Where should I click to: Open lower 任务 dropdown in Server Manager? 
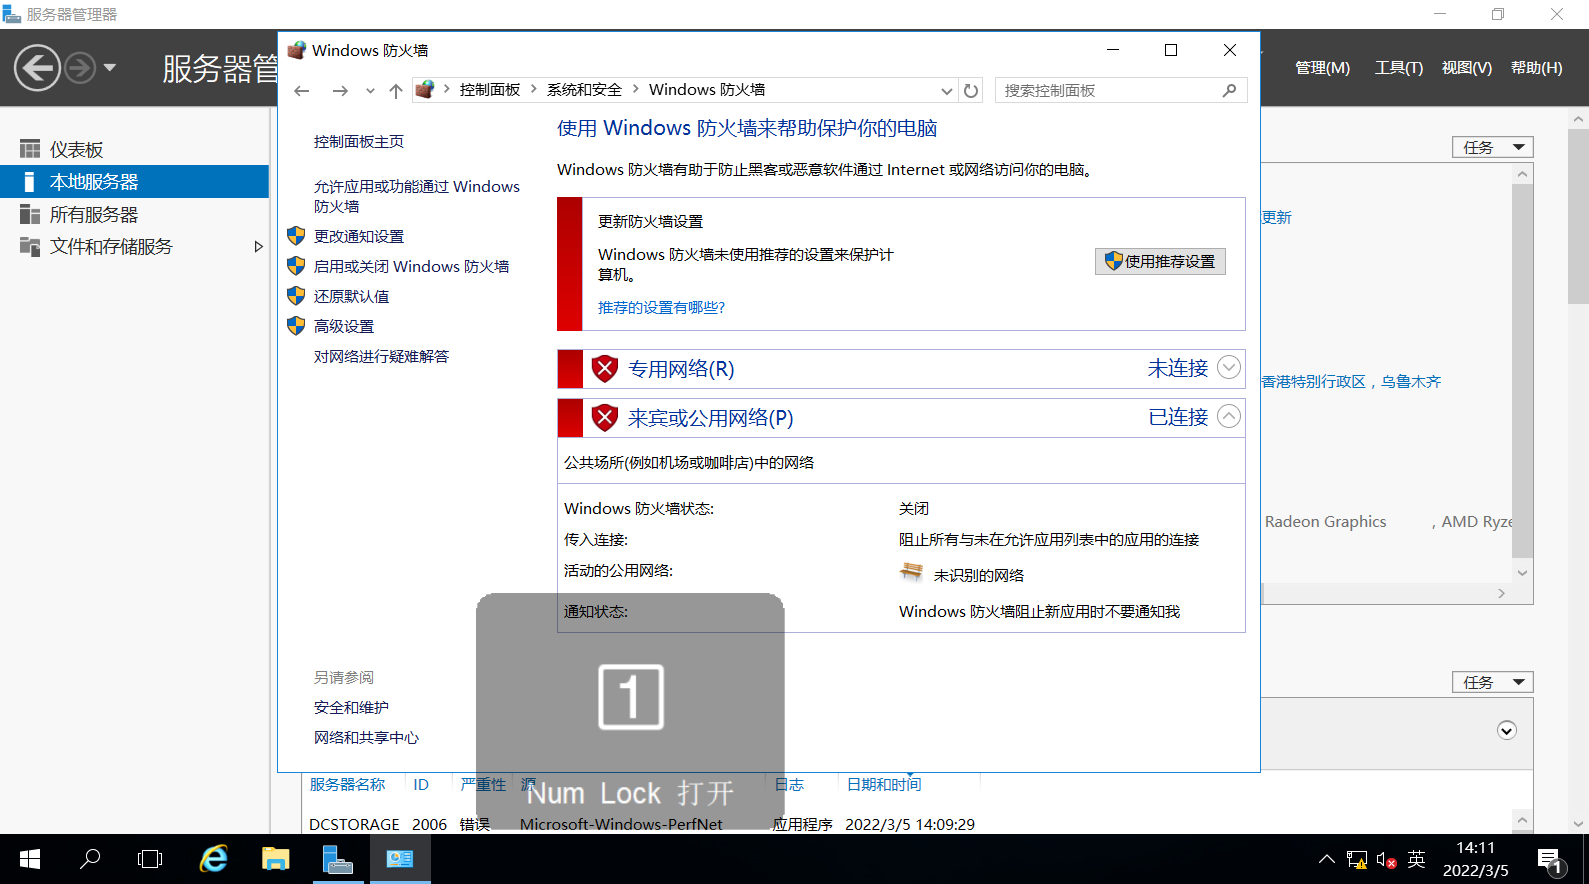1492,682
